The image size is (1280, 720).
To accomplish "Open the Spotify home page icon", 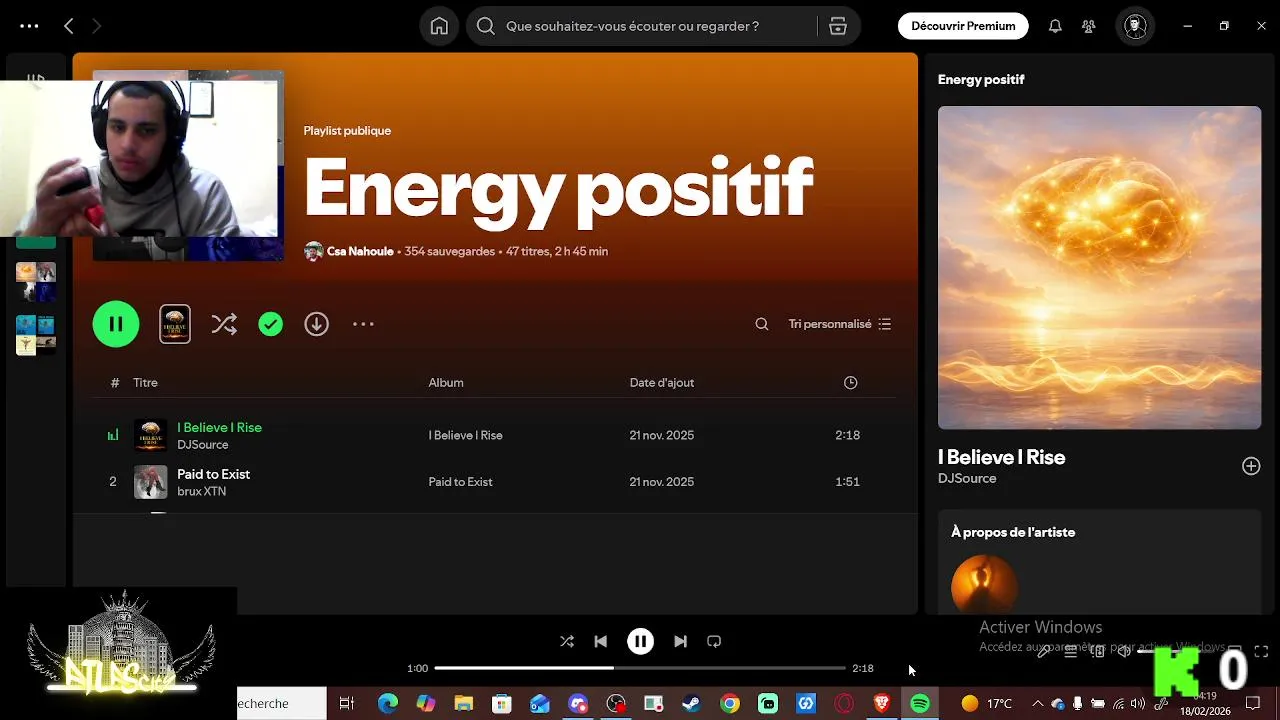I will tap(439, 26).
